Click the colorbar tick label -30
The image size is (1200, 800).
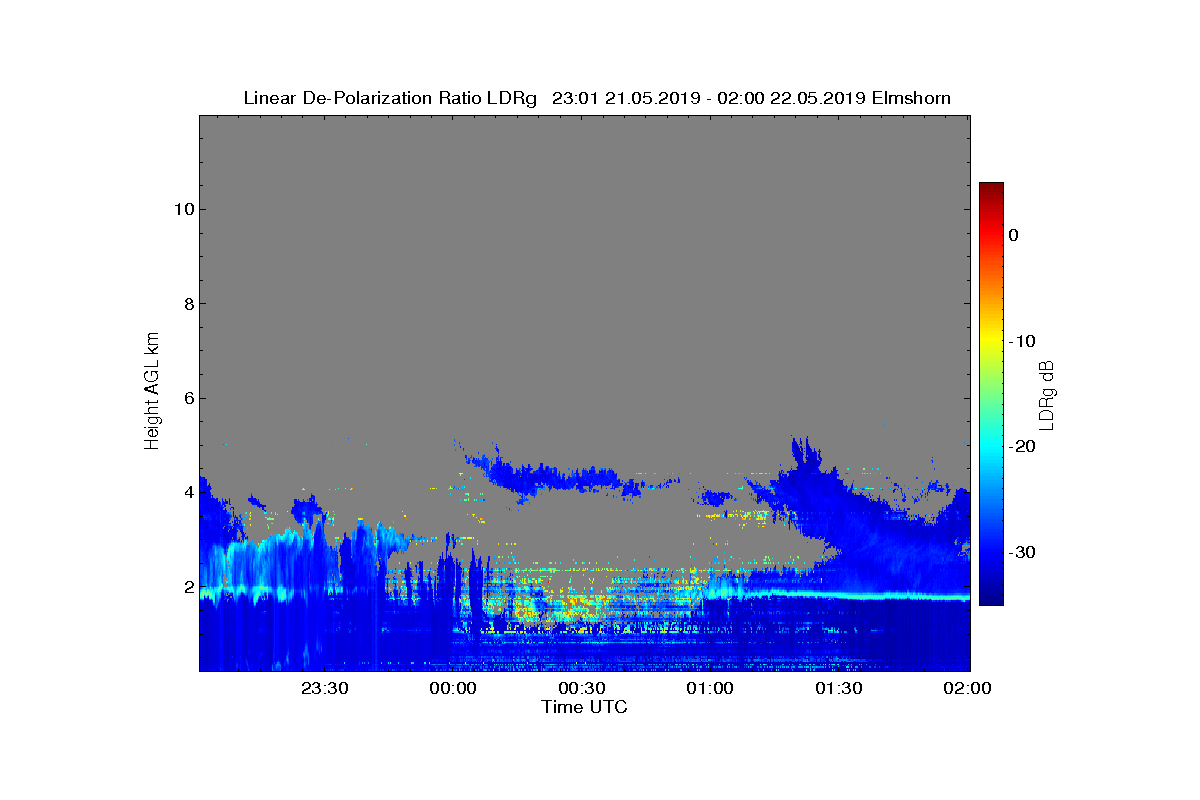click(1021, 552)
